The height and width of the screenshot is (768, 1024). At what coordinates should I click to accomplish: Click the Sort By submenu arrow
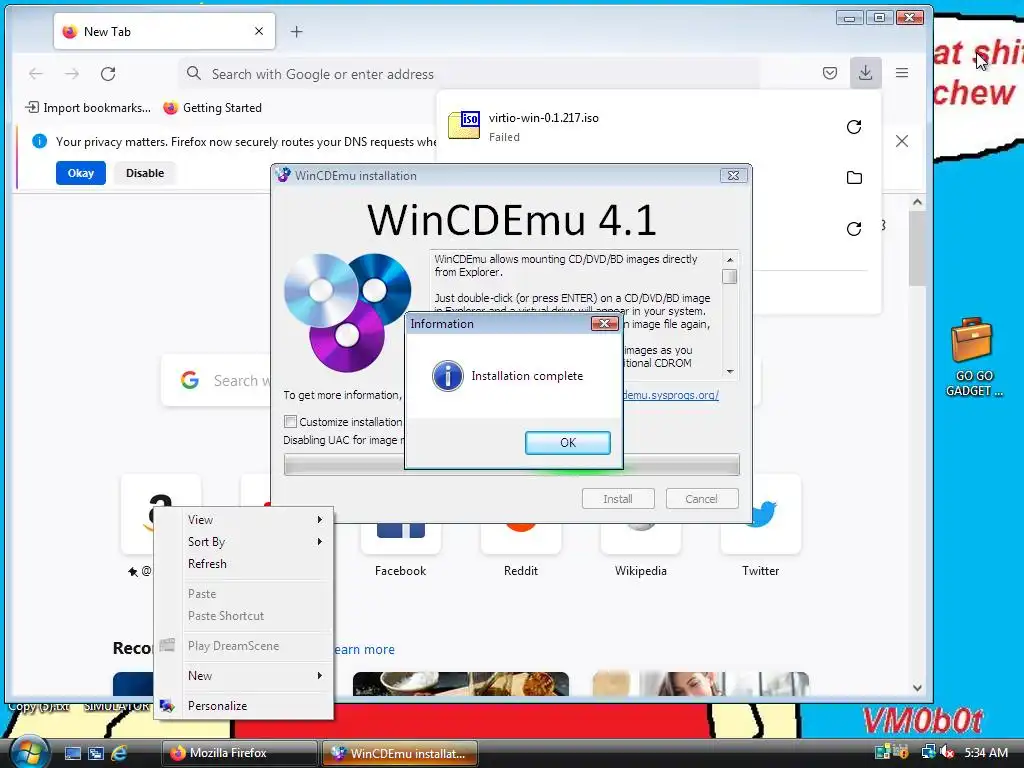click(x=320, y=541)
